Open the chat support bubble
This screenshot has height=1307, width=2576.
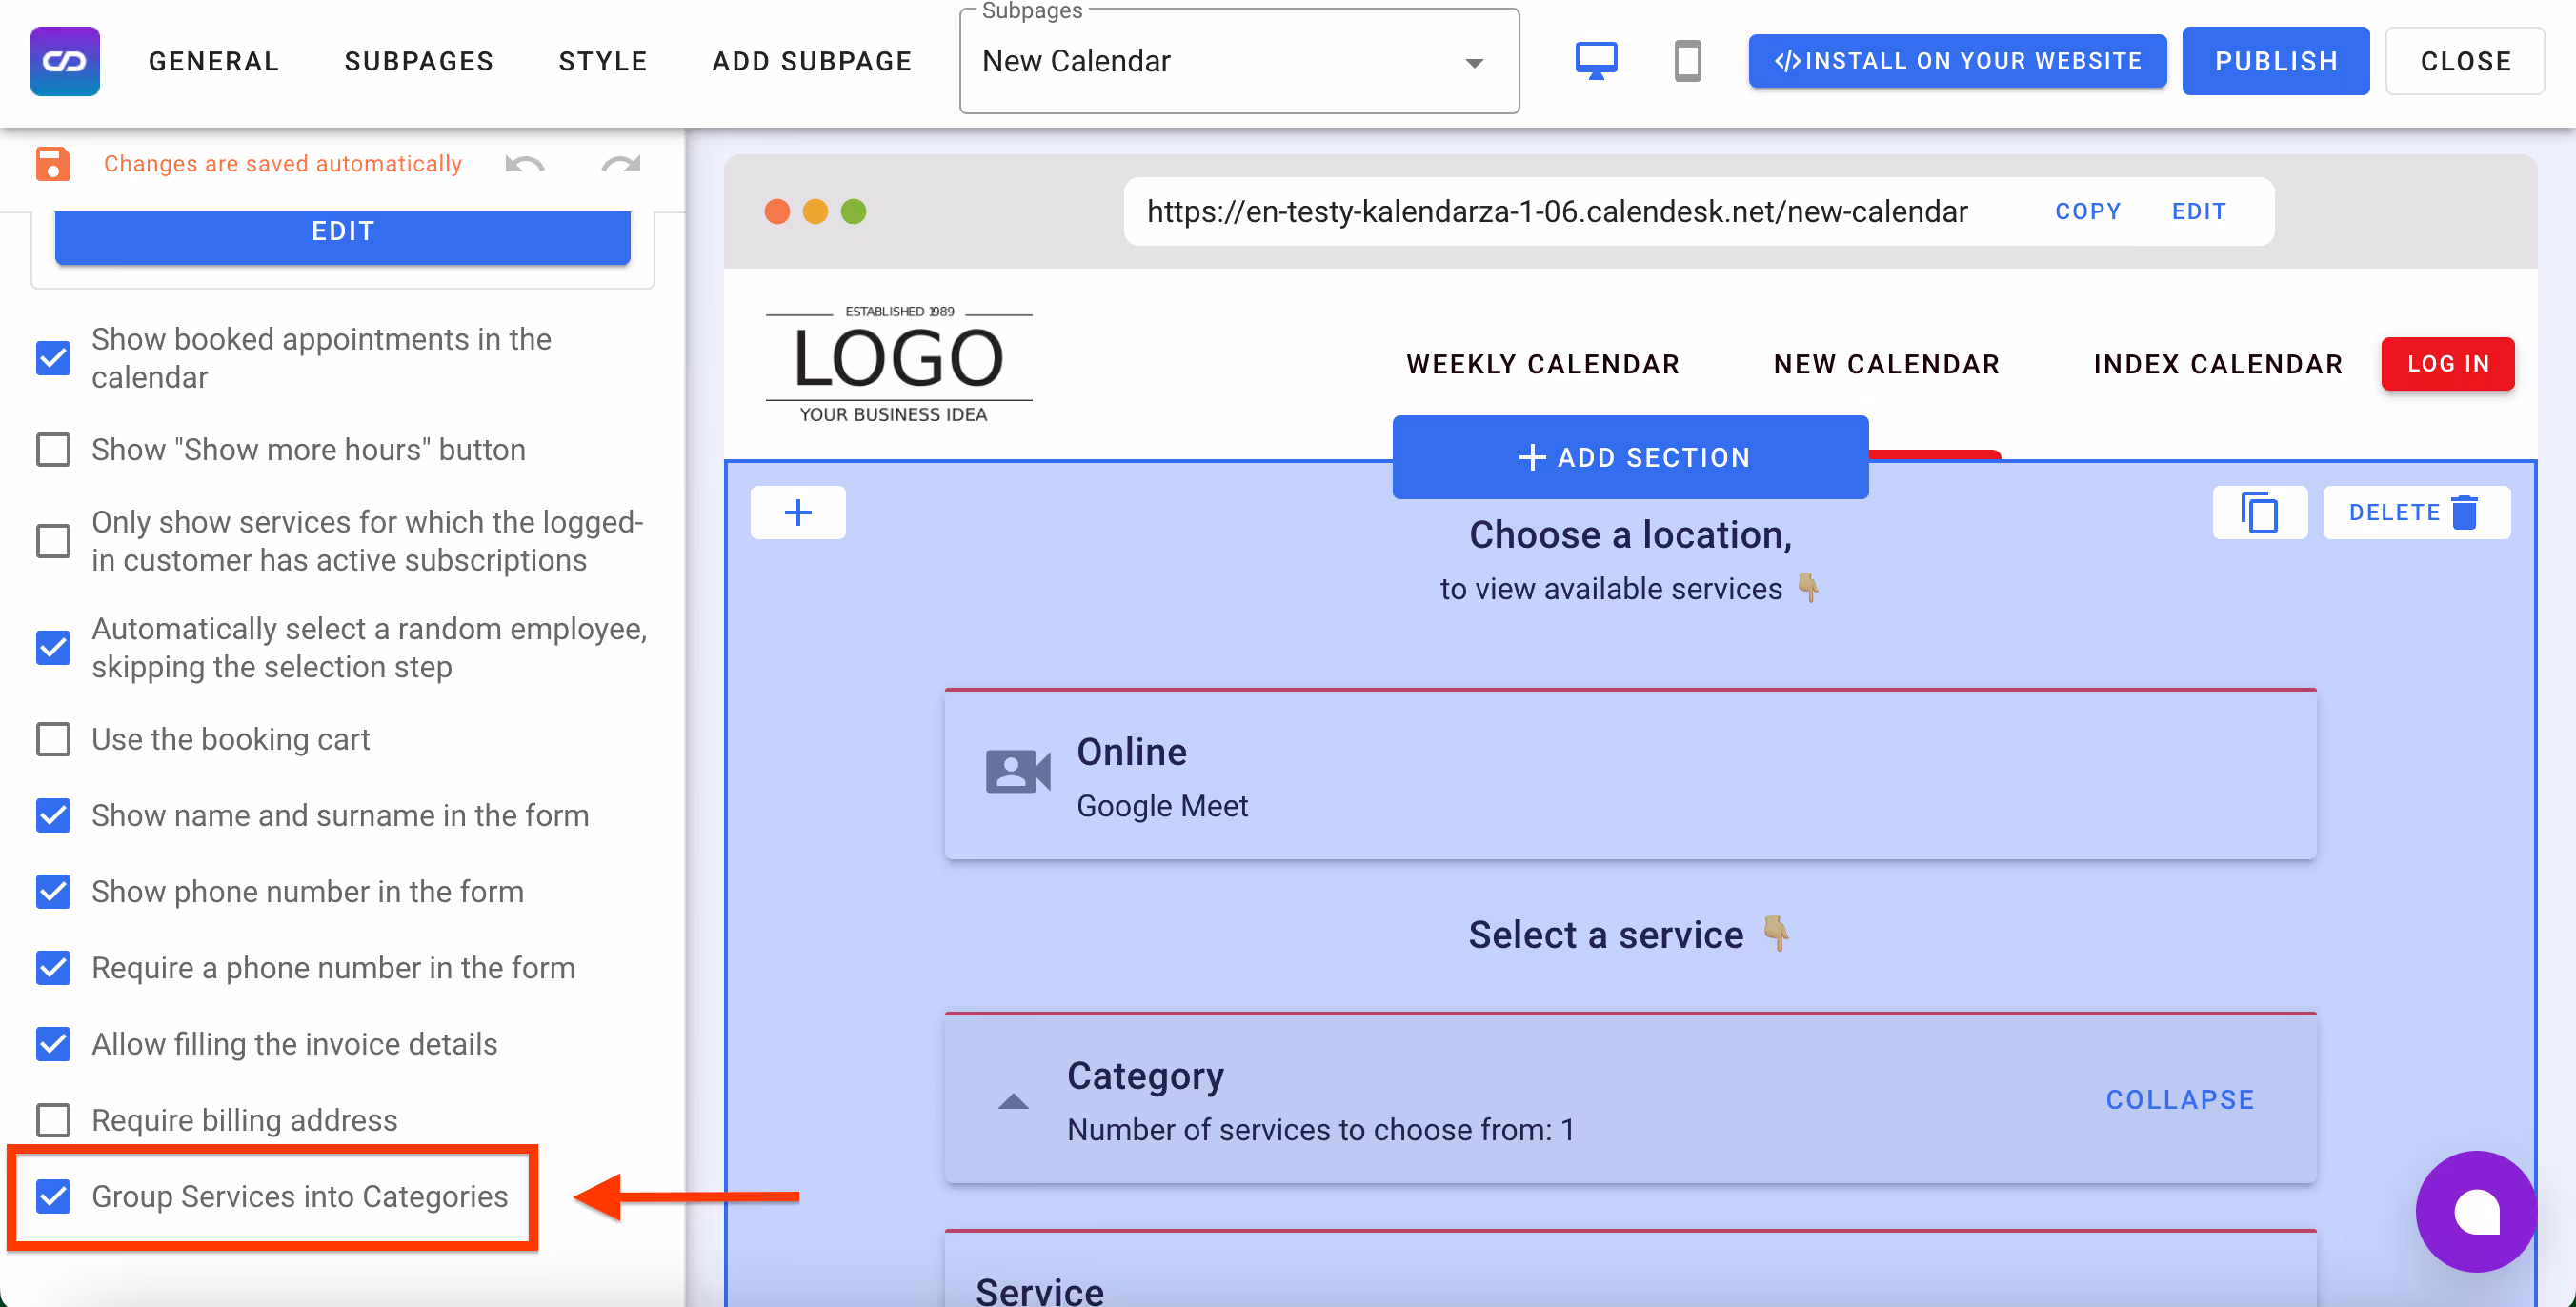pyautogui.click(x=2475, y=1211)
